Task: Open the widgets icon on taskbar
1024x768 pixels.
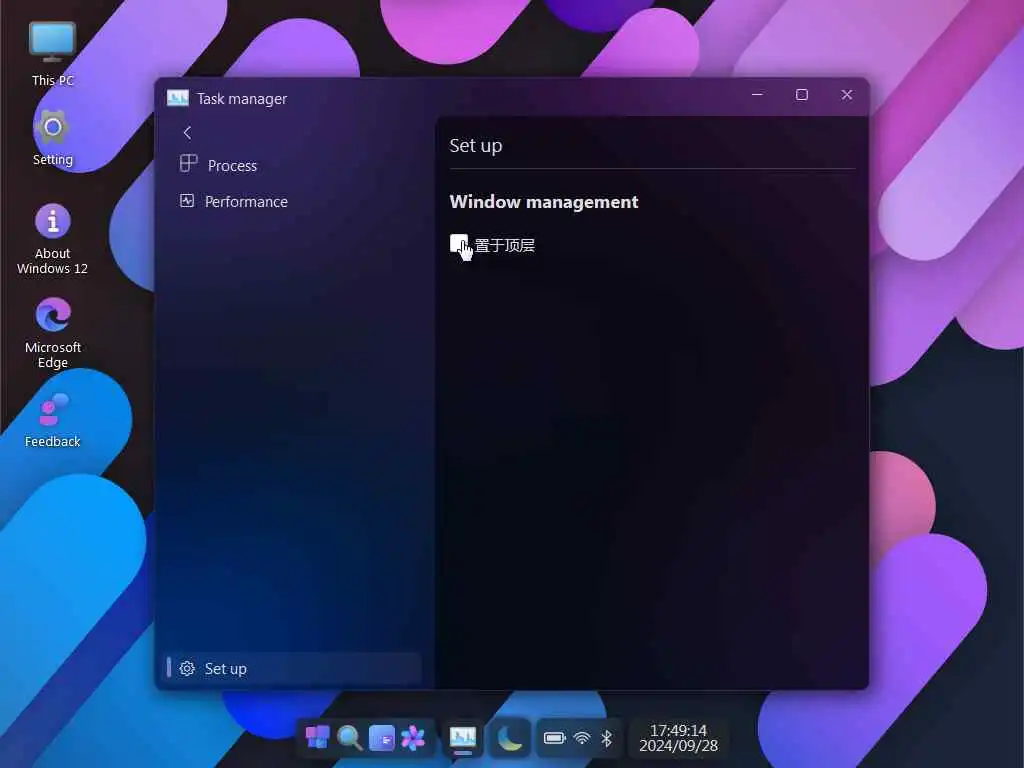Action: pyautogui.click(x=381, y=738)
